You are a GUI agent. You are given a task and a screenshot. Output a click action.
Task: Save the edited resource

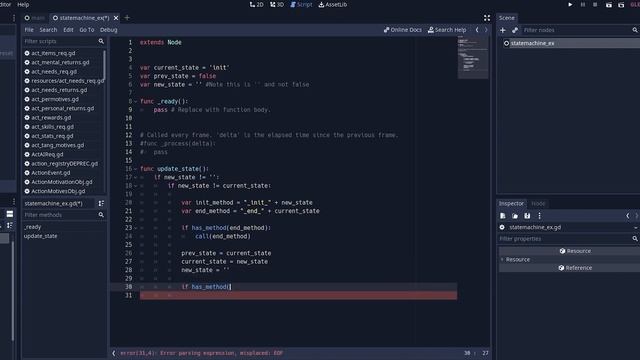[527, 216]
